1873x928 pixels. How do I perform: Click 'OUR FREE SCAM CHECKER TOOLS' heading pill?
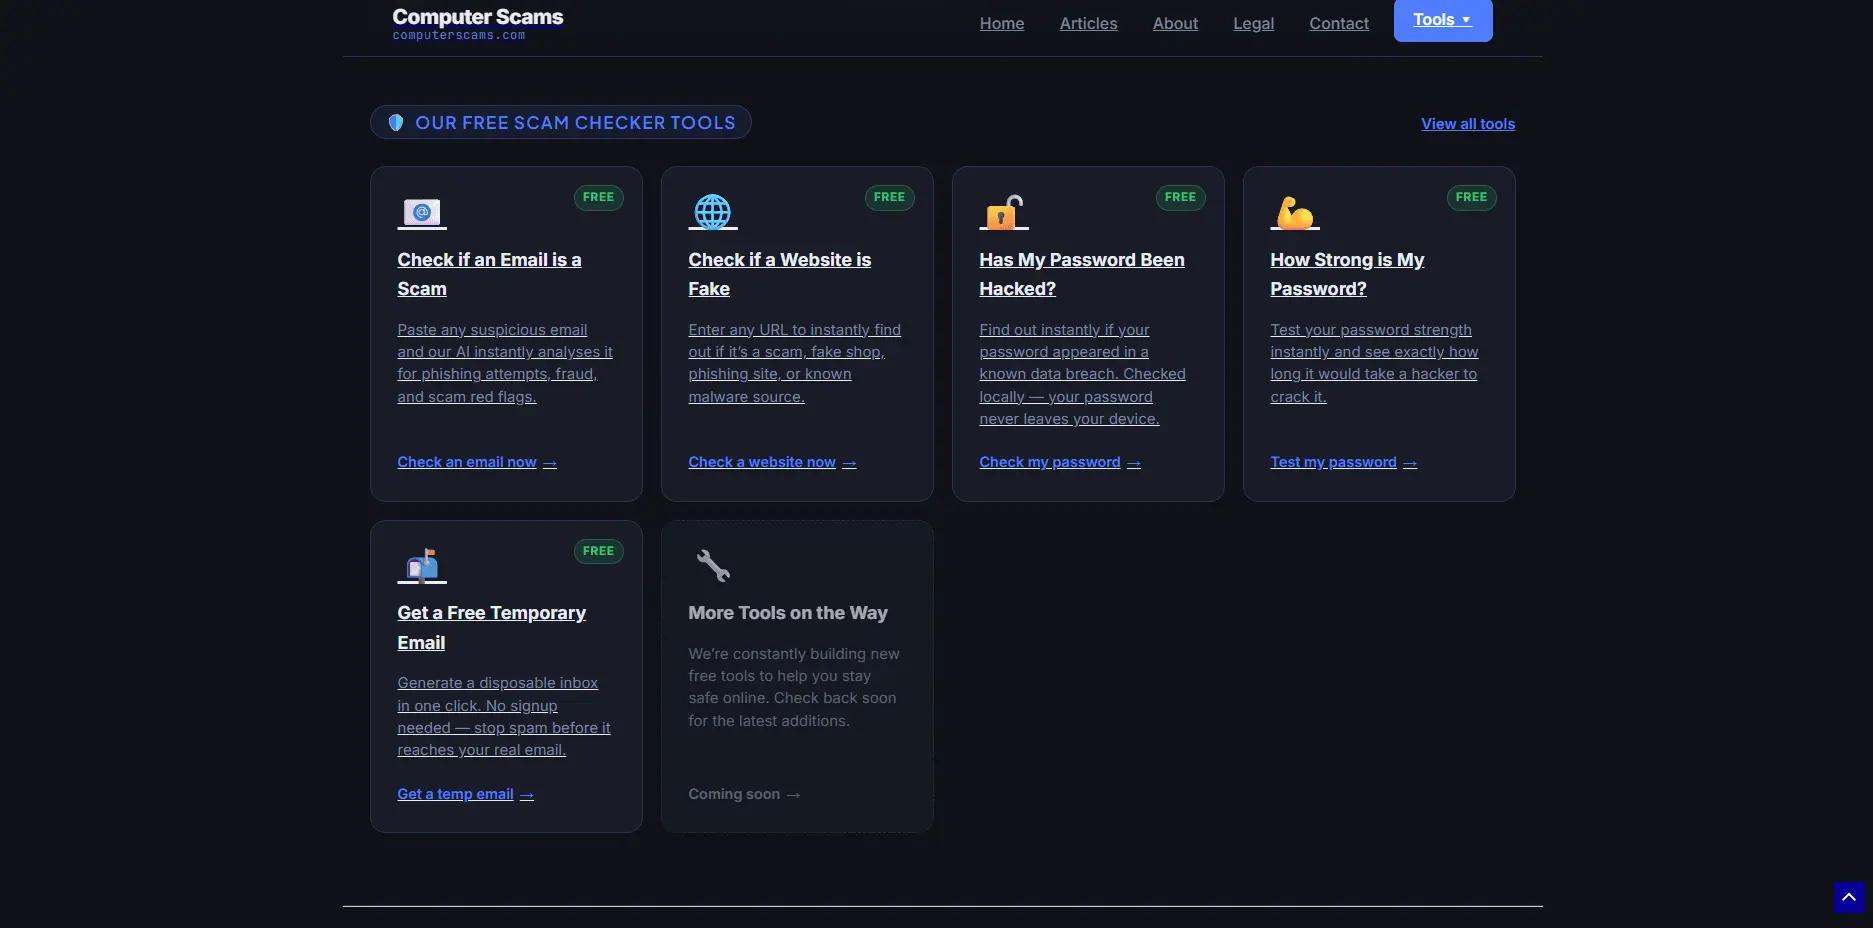(x=560, y=122)
